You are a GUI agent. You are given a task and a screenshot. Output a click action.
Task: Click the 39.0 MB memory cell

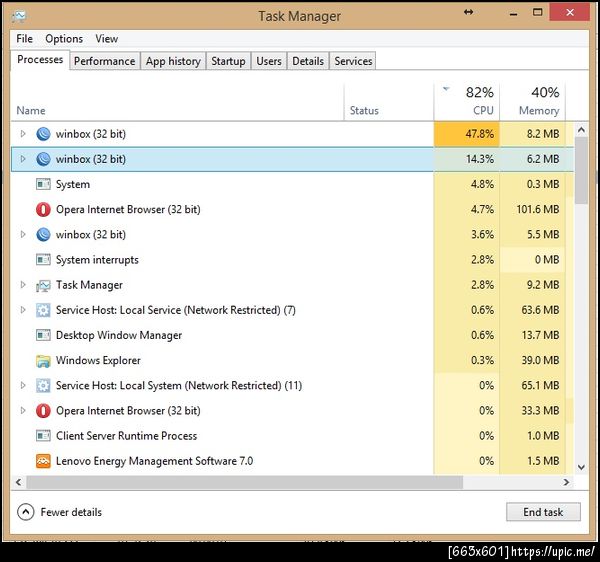(x=533, y=360)
